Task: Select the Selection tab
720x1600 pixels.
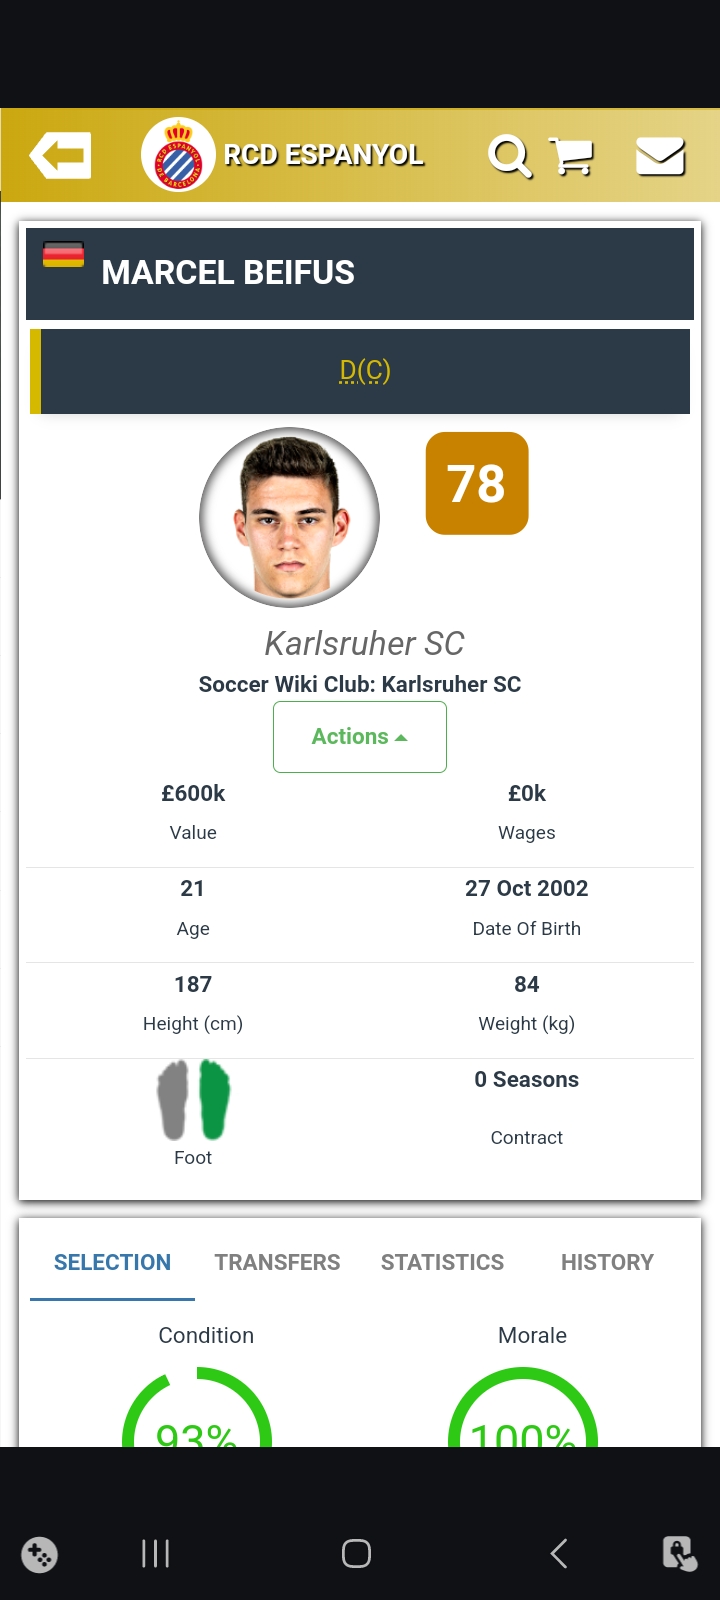Action: [112, 1262]
